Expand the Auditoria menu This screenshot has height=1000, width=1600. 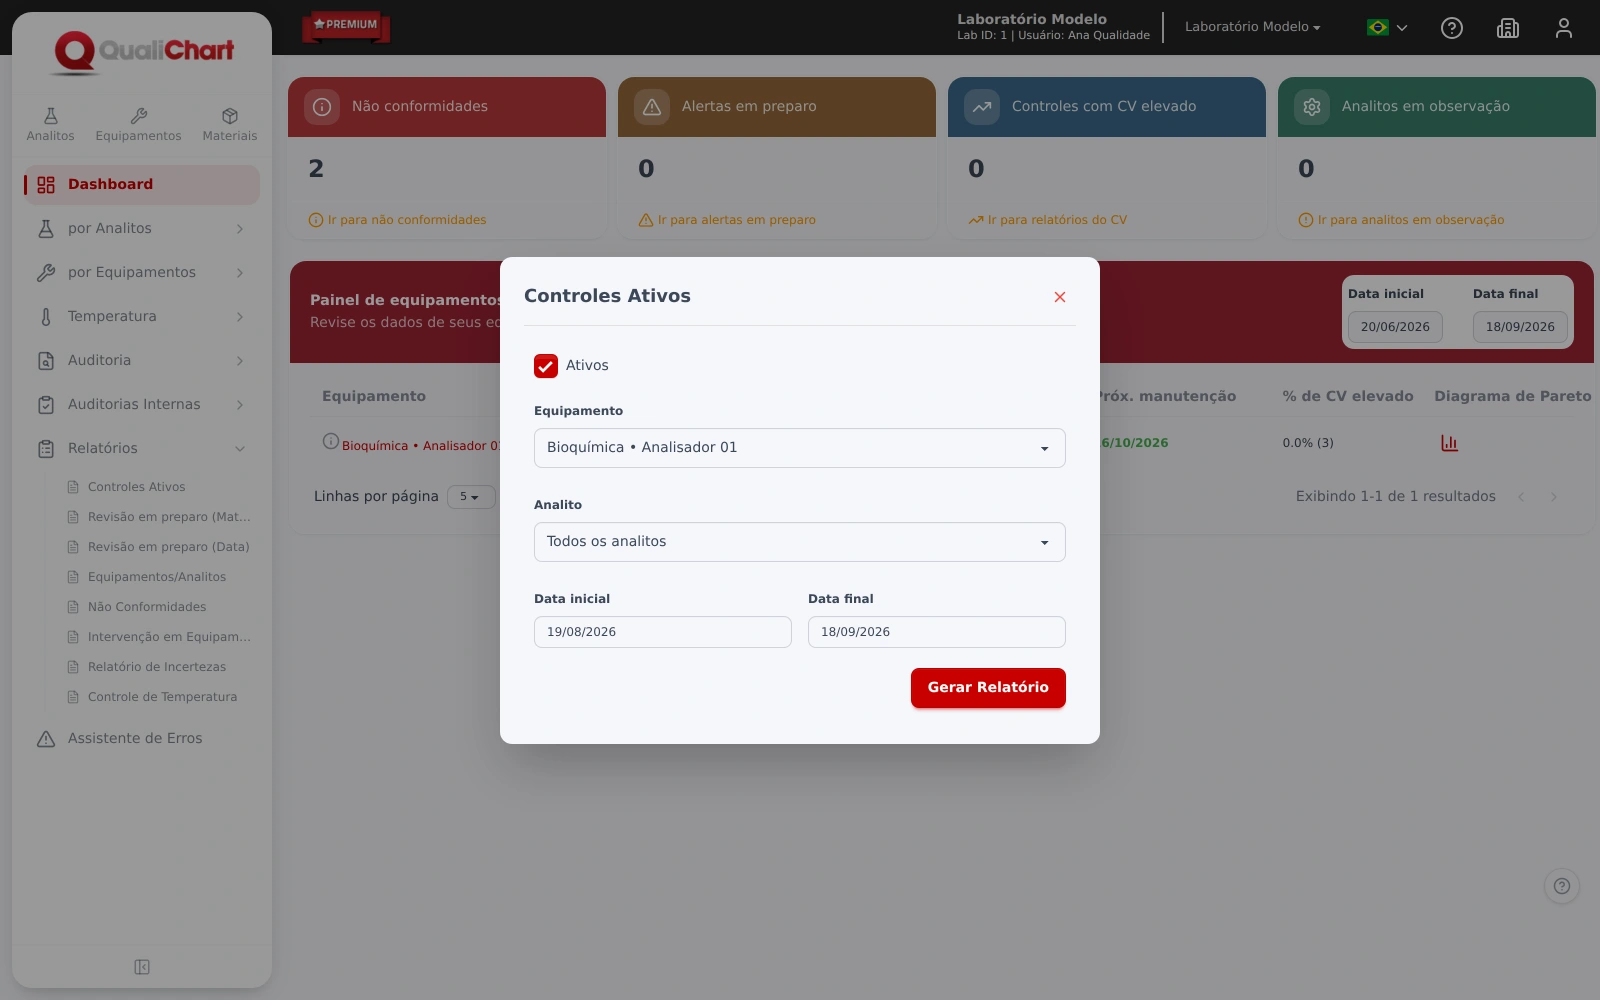click(x=141, y=361)
